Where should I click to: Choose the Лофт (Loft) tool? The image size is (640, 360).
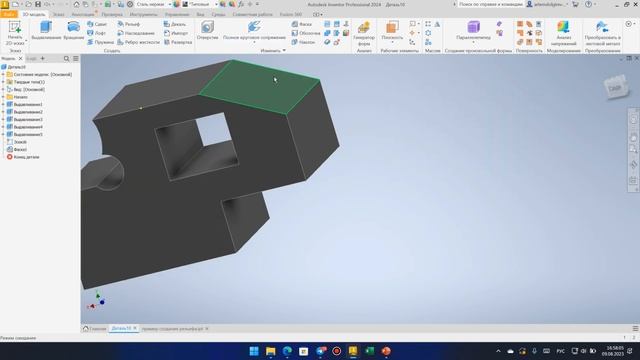point(96,33)
